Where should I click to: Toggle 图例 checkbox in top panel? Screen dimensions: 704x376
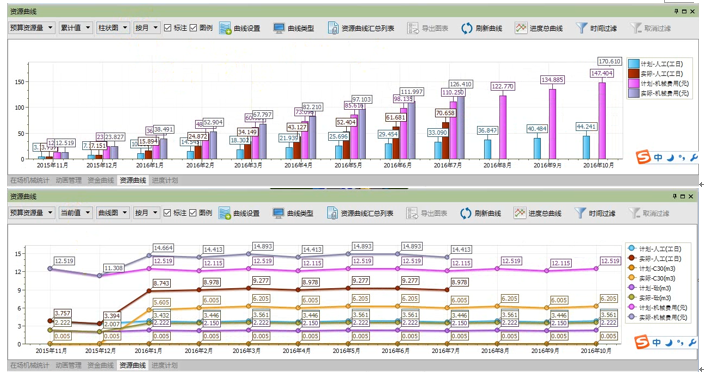tap(194, 28)
